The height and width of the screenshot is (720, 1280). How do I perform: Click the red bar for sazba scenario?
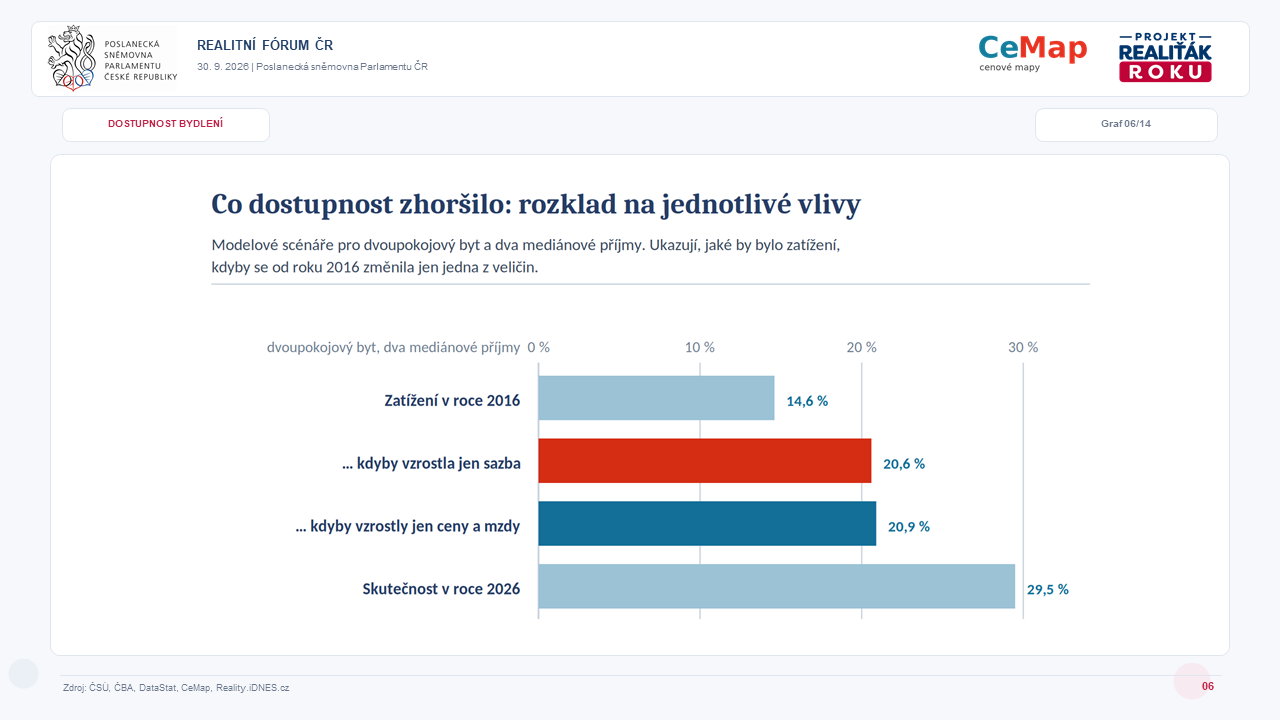705,461
